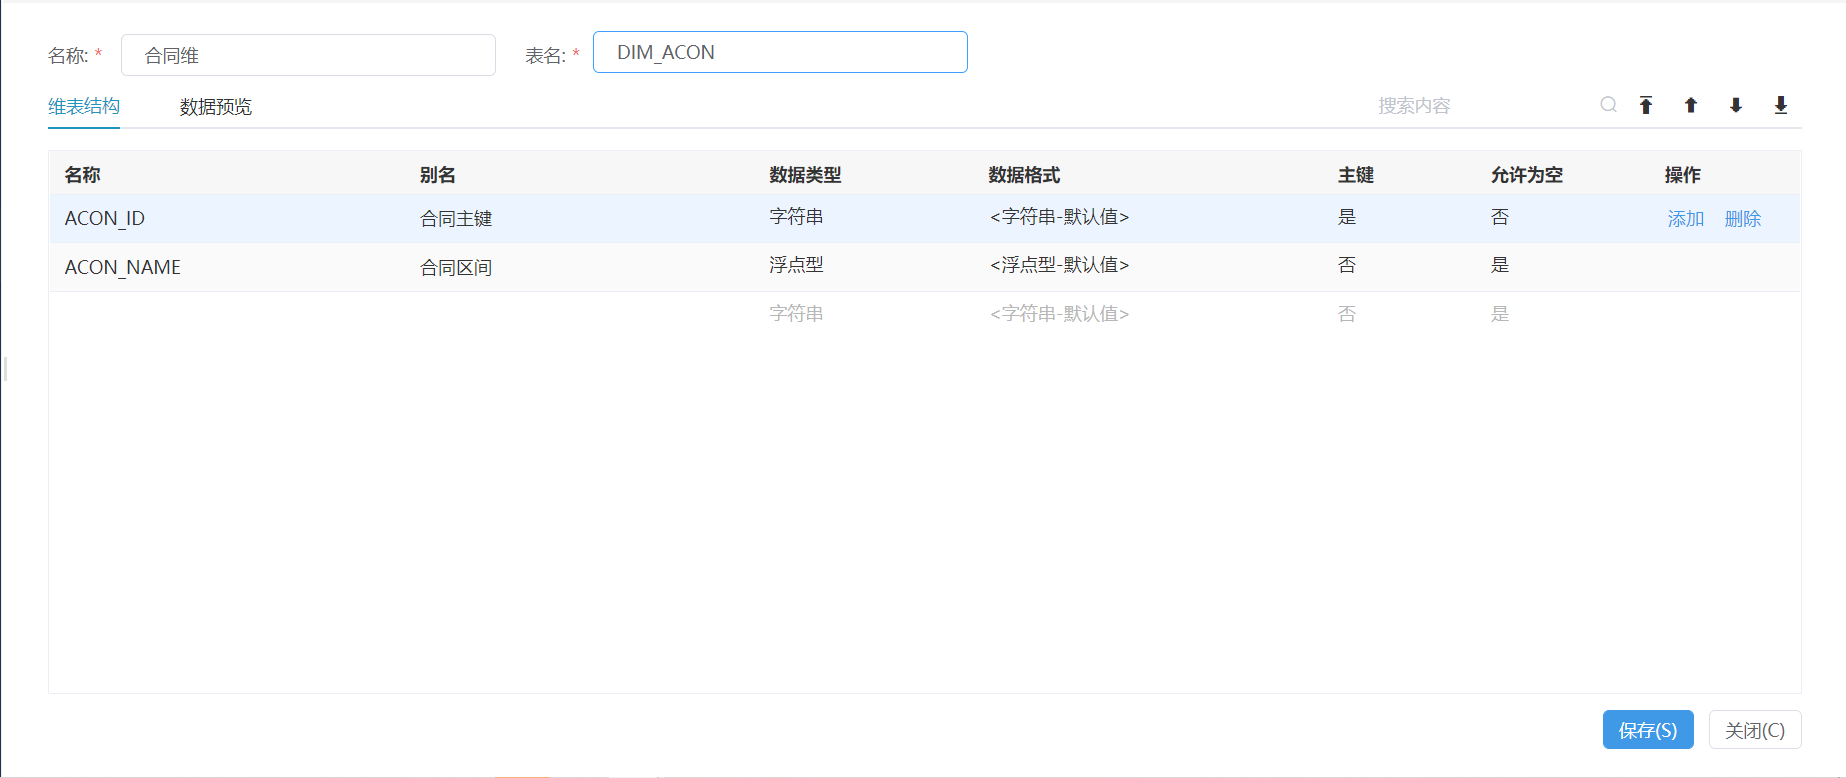The image size is (1846, 778).
Task: Open the 数据预览 tab
Action: point(216,107)
